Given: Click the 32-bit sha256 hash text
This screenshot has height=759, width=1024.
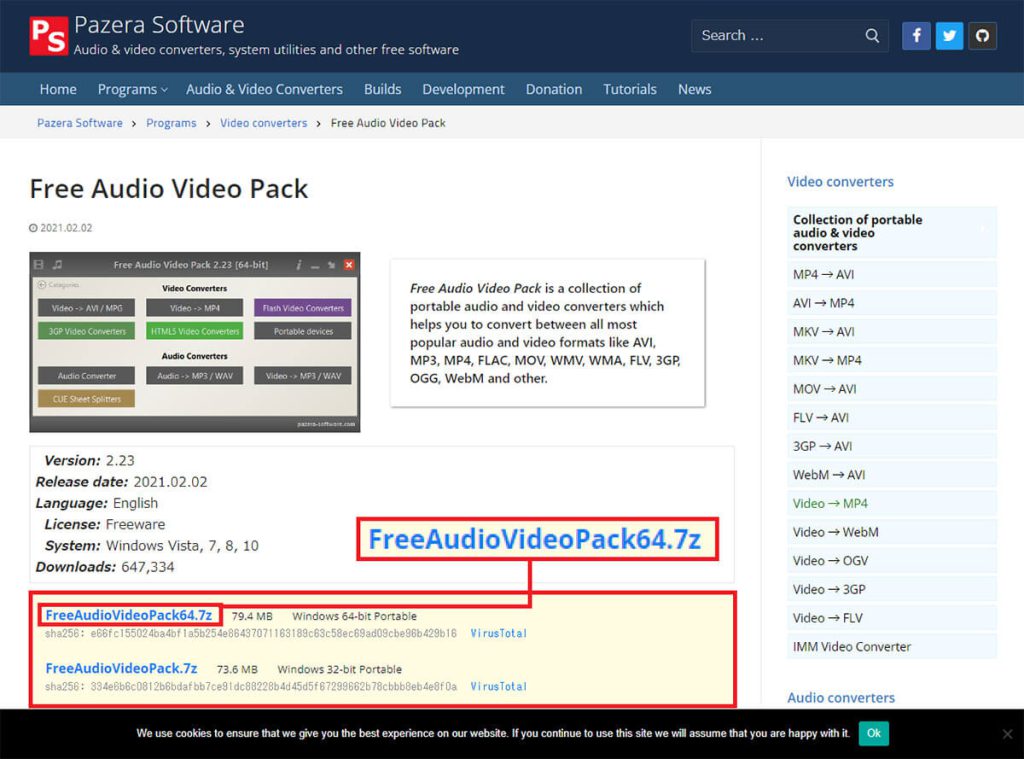Looking at the screenshot, I should point(251,686).
